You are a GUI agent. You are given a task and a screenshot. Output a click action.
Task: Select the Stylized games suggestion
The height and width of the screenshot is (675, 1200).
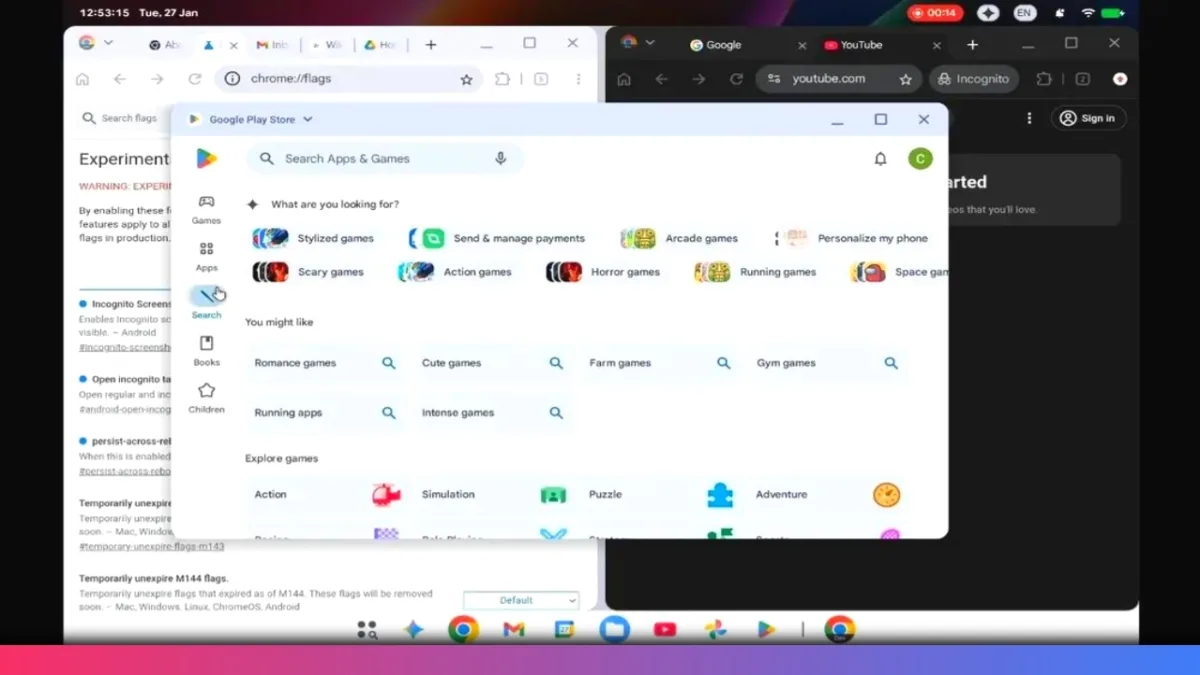(314, 238)
